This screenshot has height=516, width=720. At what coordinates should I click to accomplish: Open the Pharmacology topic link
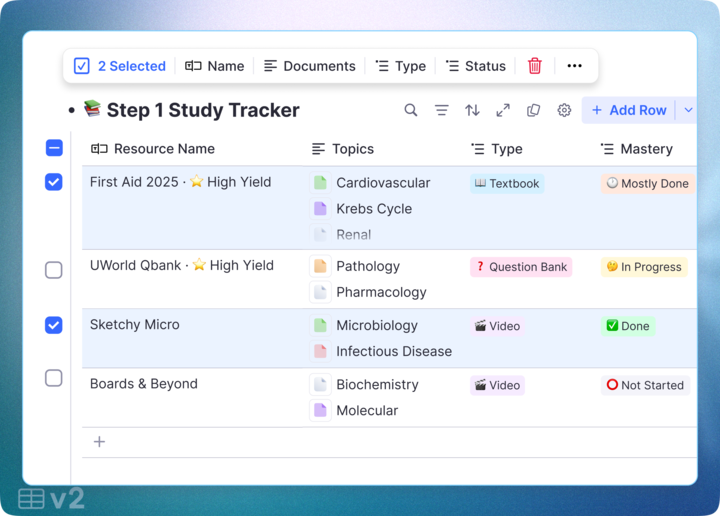click(382, 292)
